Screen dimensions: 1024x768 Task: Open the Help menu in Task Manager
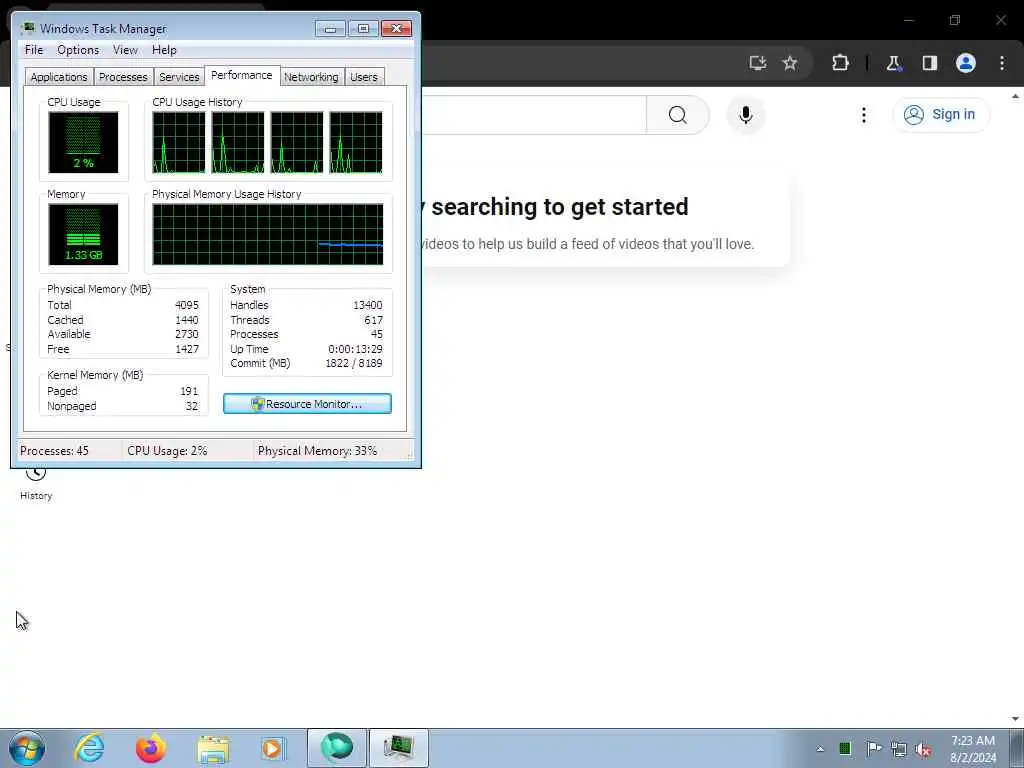tap(164, 50)
